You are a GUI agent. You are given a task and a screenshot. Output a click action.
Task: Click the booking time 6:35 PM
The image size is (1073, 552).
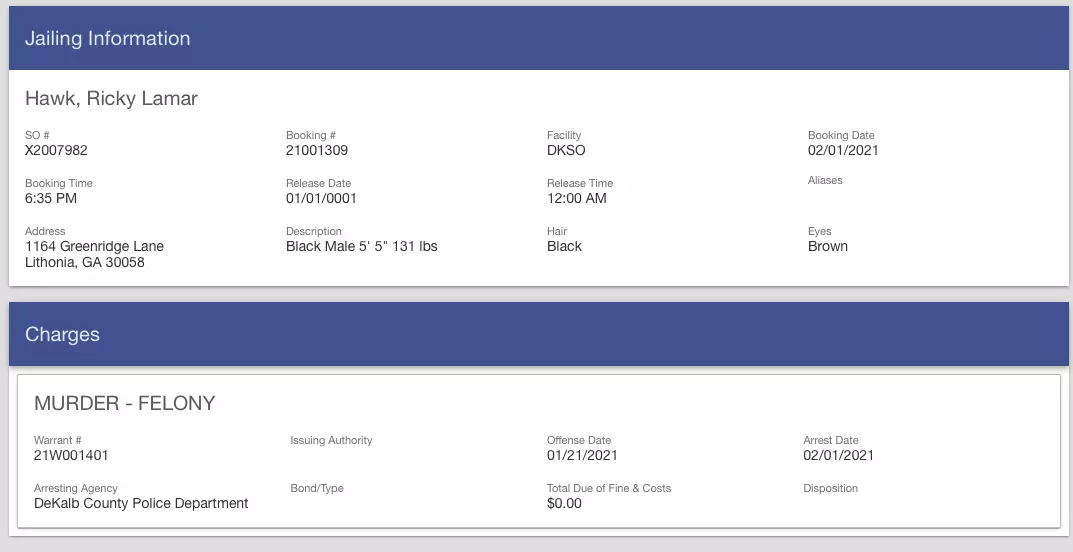(51, 198)
